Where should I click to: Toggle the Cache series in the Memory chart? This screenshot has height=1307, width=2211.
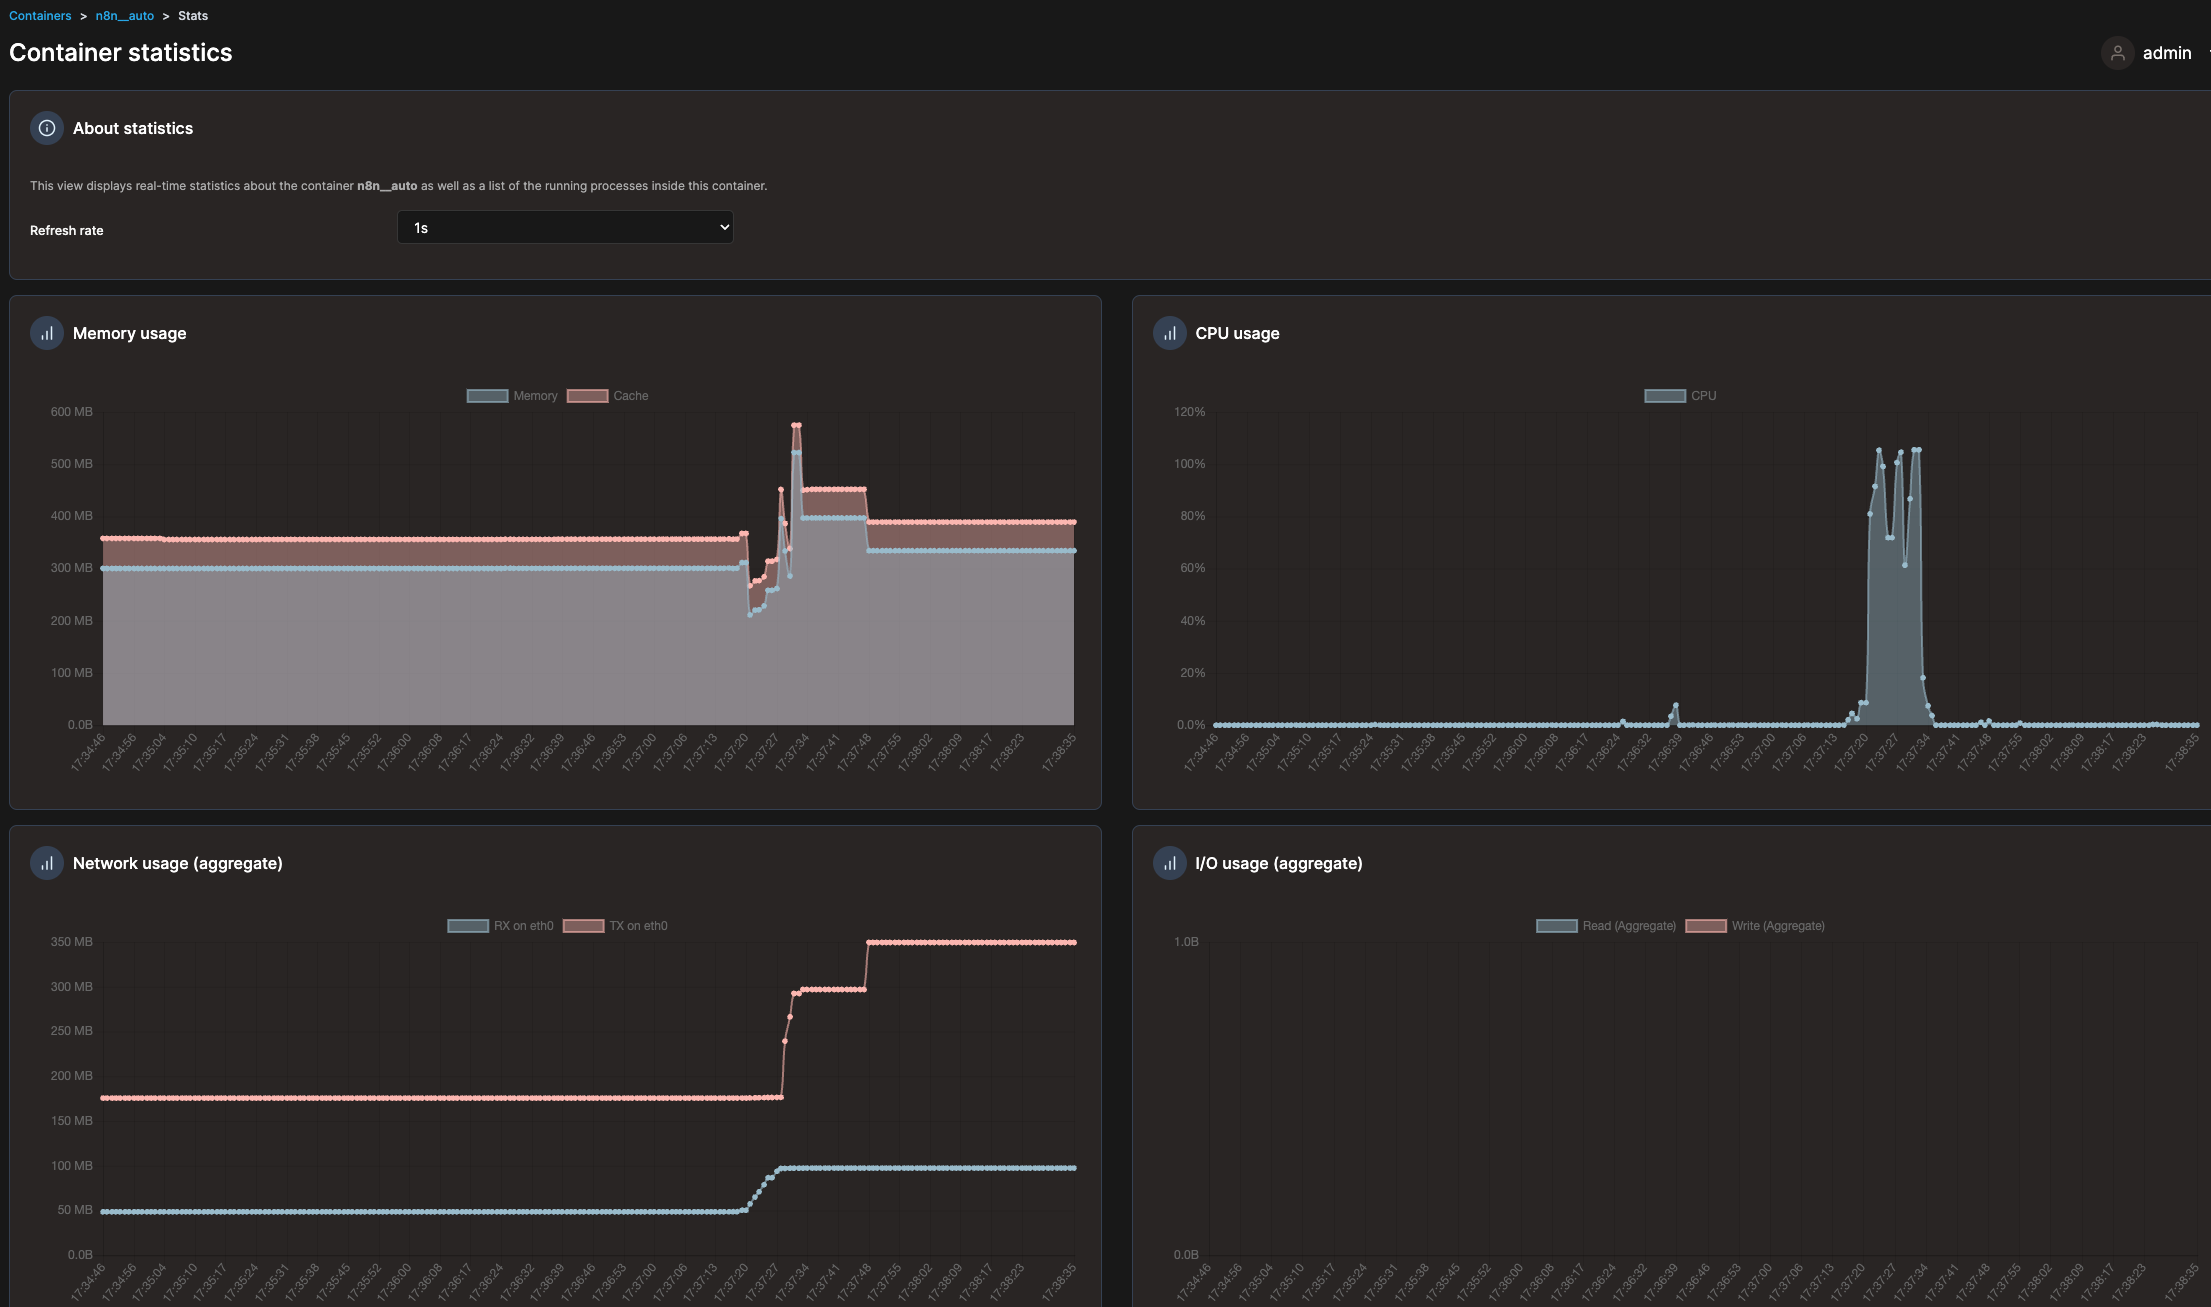click(589, 395)
